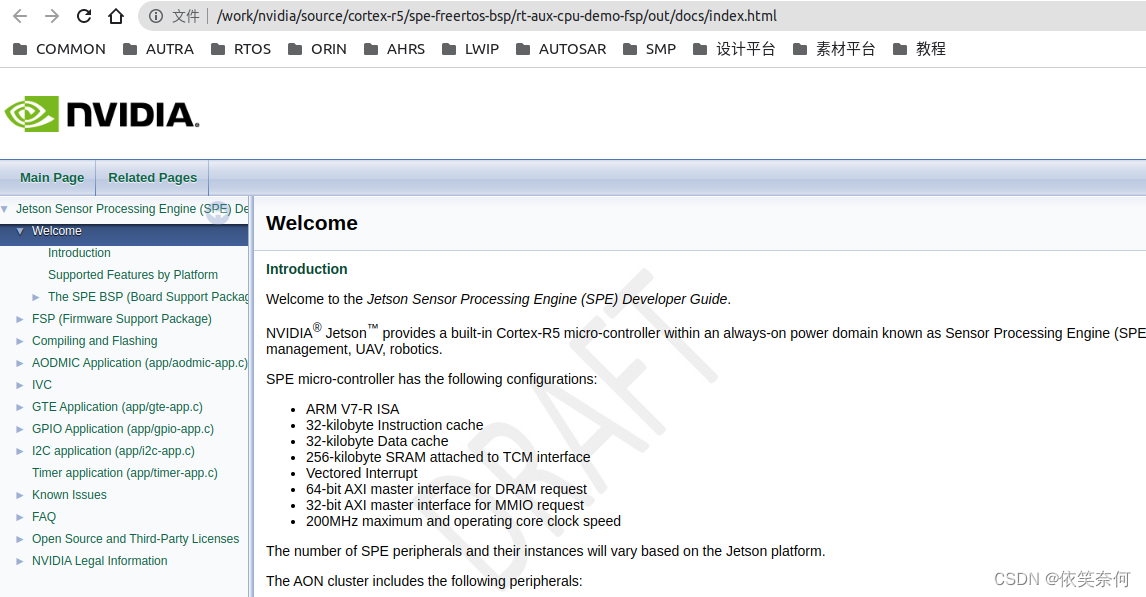Open the Compiling and Flashing link
1146x597 pixels.
(94, 341)
